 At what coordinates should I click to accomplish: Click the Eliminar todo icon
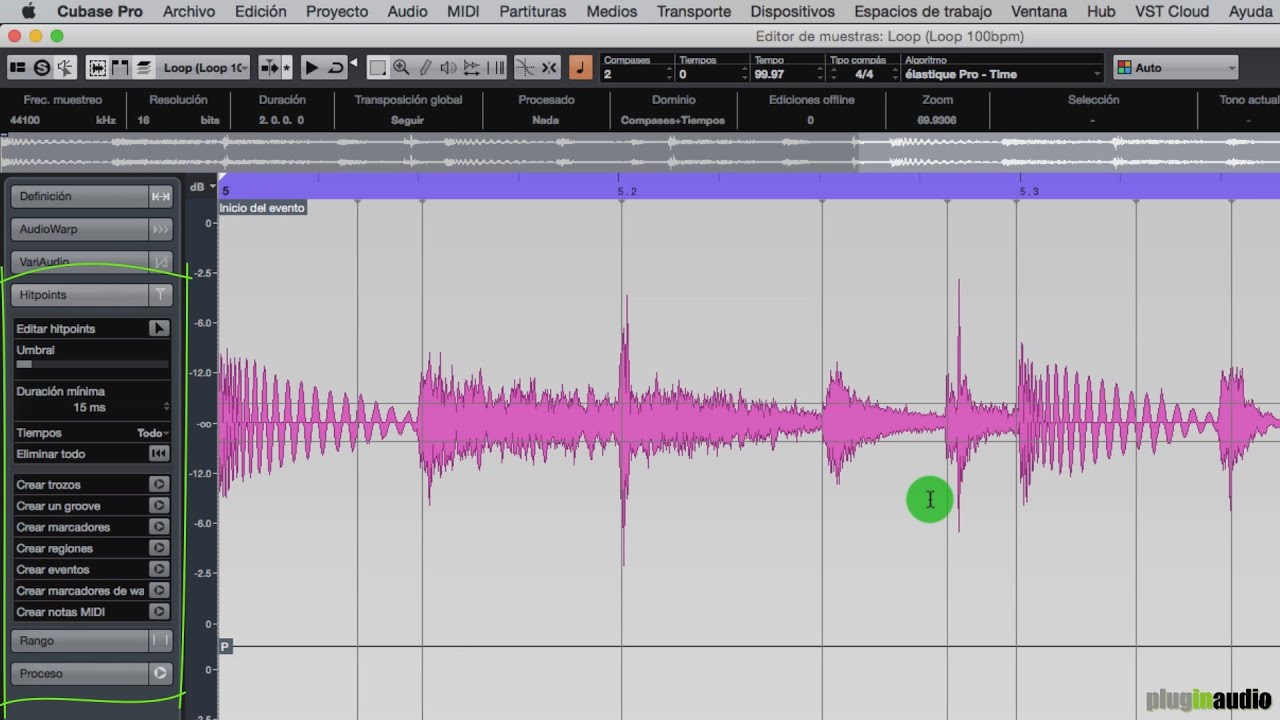pos(159,454)
